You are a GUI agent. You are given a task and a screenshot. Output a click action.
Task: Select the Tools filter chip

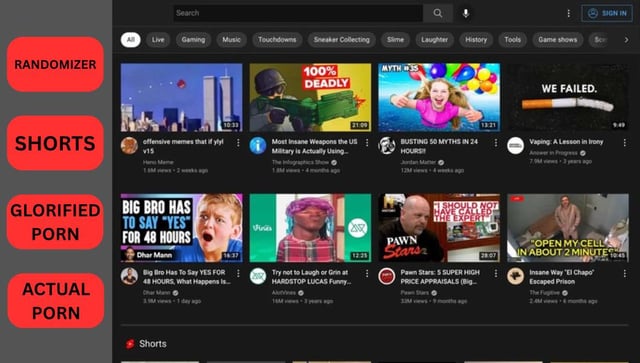point(512,40)
